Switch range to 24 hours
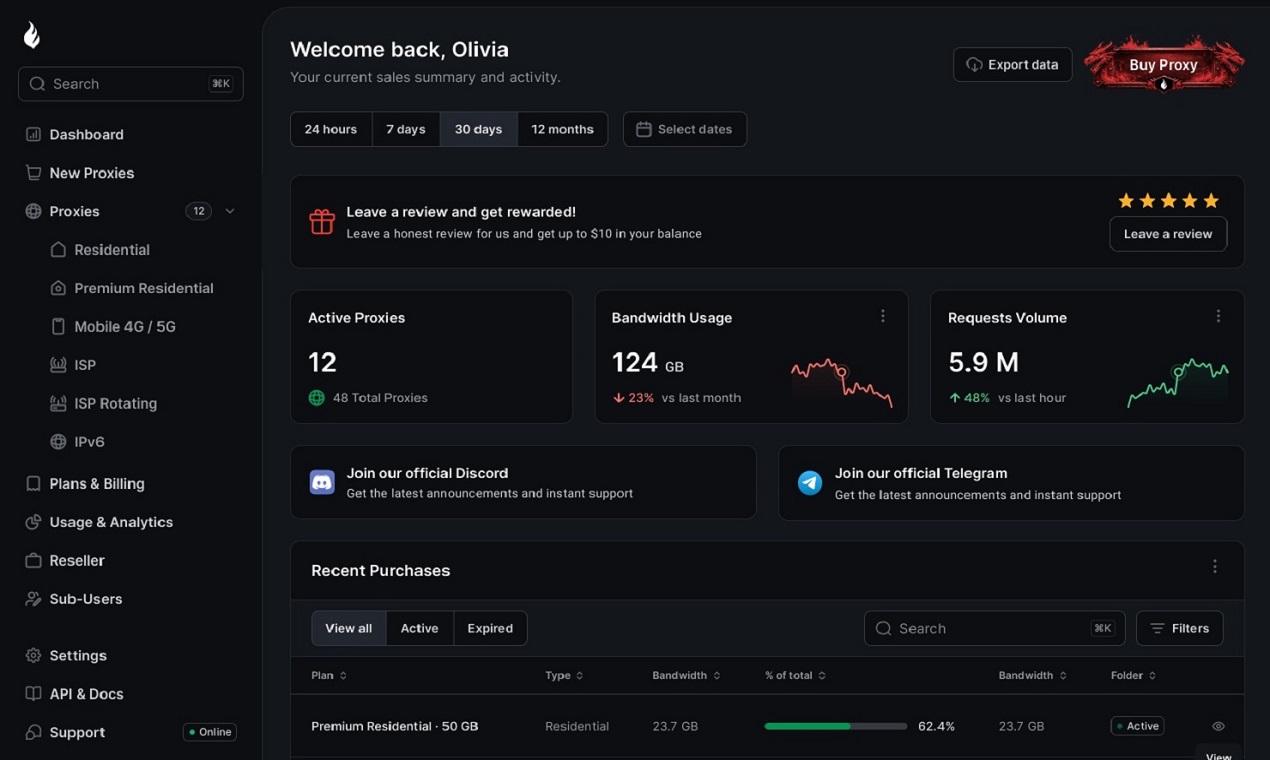This screenshot has width=1270, height=760. point(331,129)
